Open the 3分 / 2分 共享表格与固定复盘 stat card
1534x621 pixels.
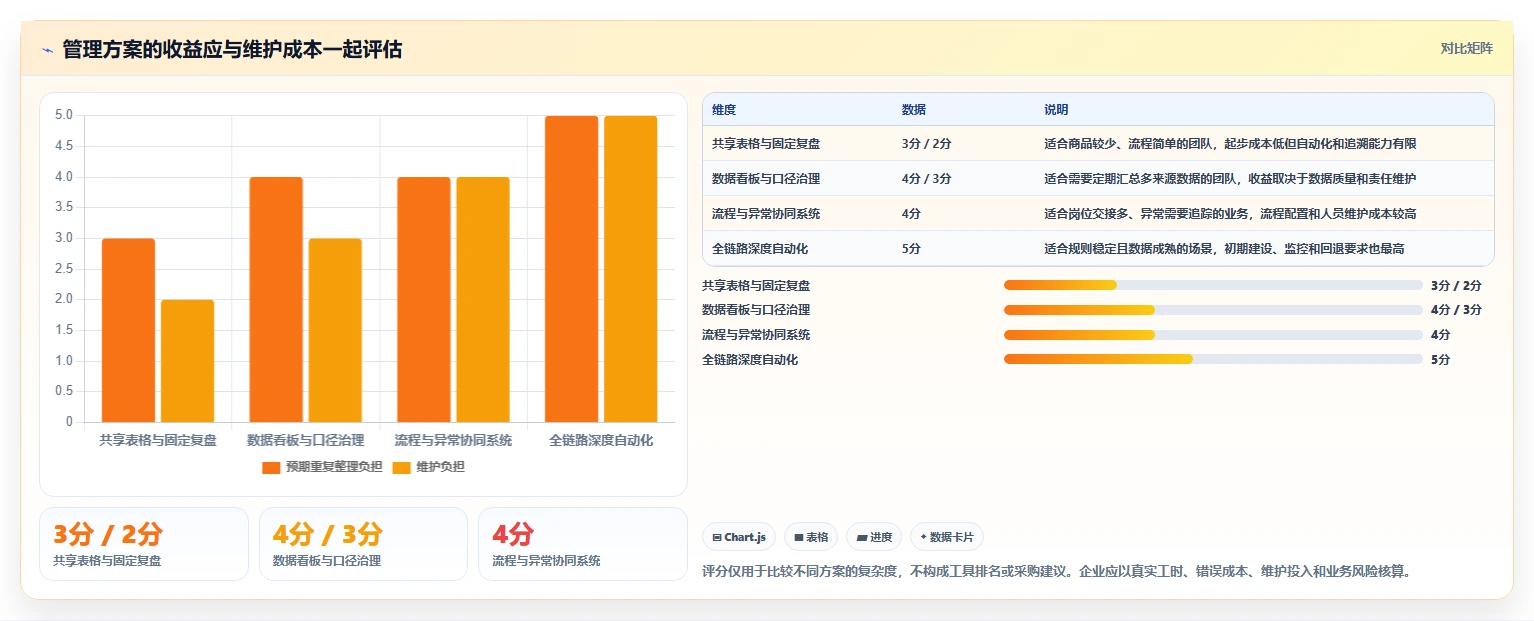[x=144, y=544]
